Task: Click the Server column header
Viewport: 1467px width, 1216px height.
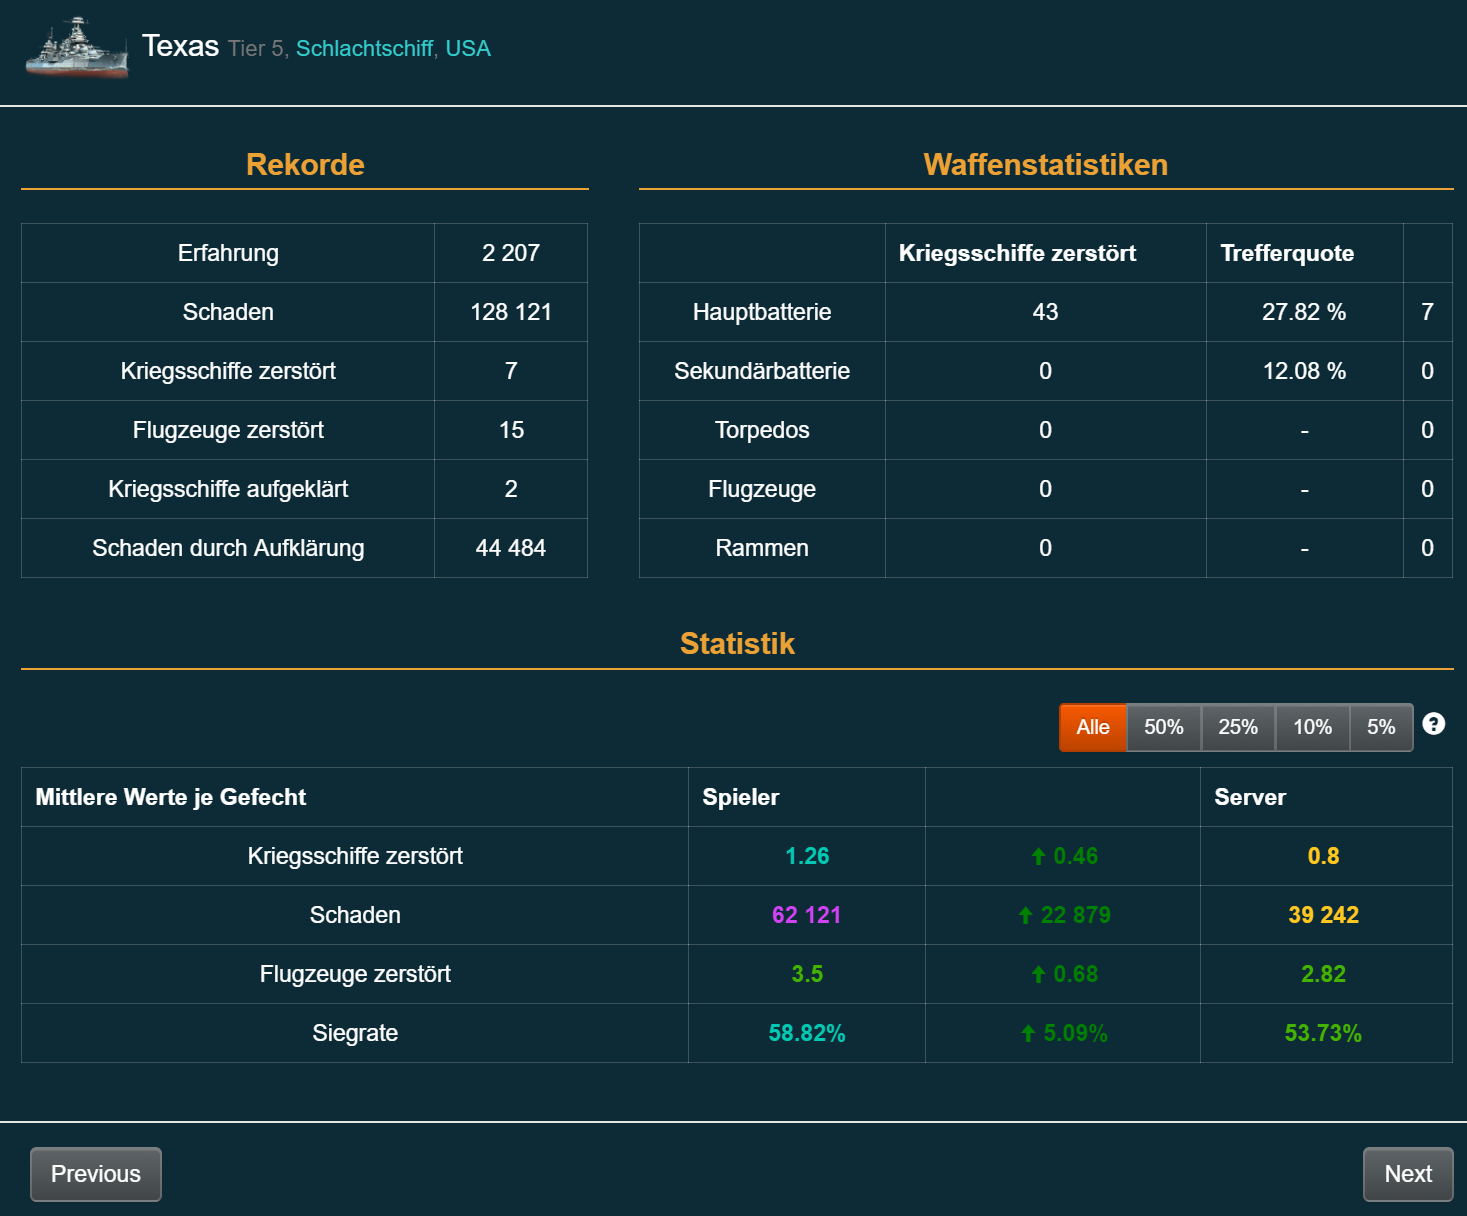Action: coord(1250,797)
